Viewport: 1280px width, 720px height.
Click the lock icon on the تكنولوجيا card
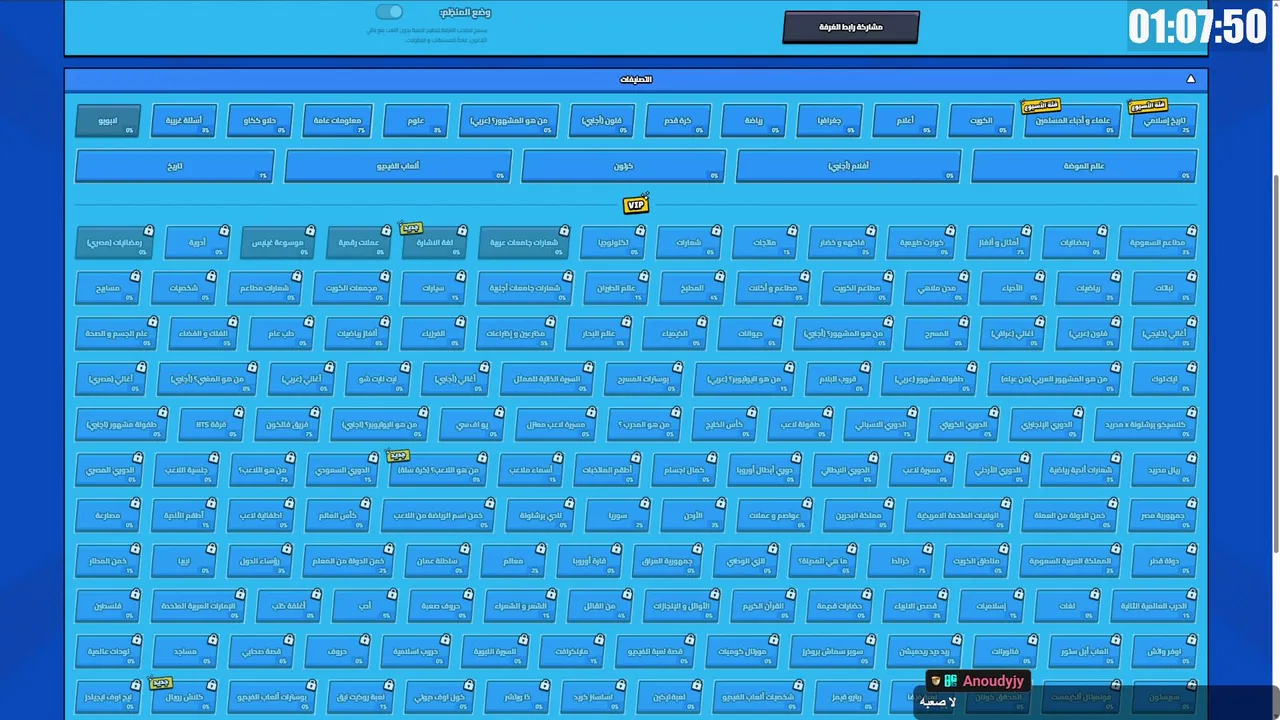tap(639, 231)
